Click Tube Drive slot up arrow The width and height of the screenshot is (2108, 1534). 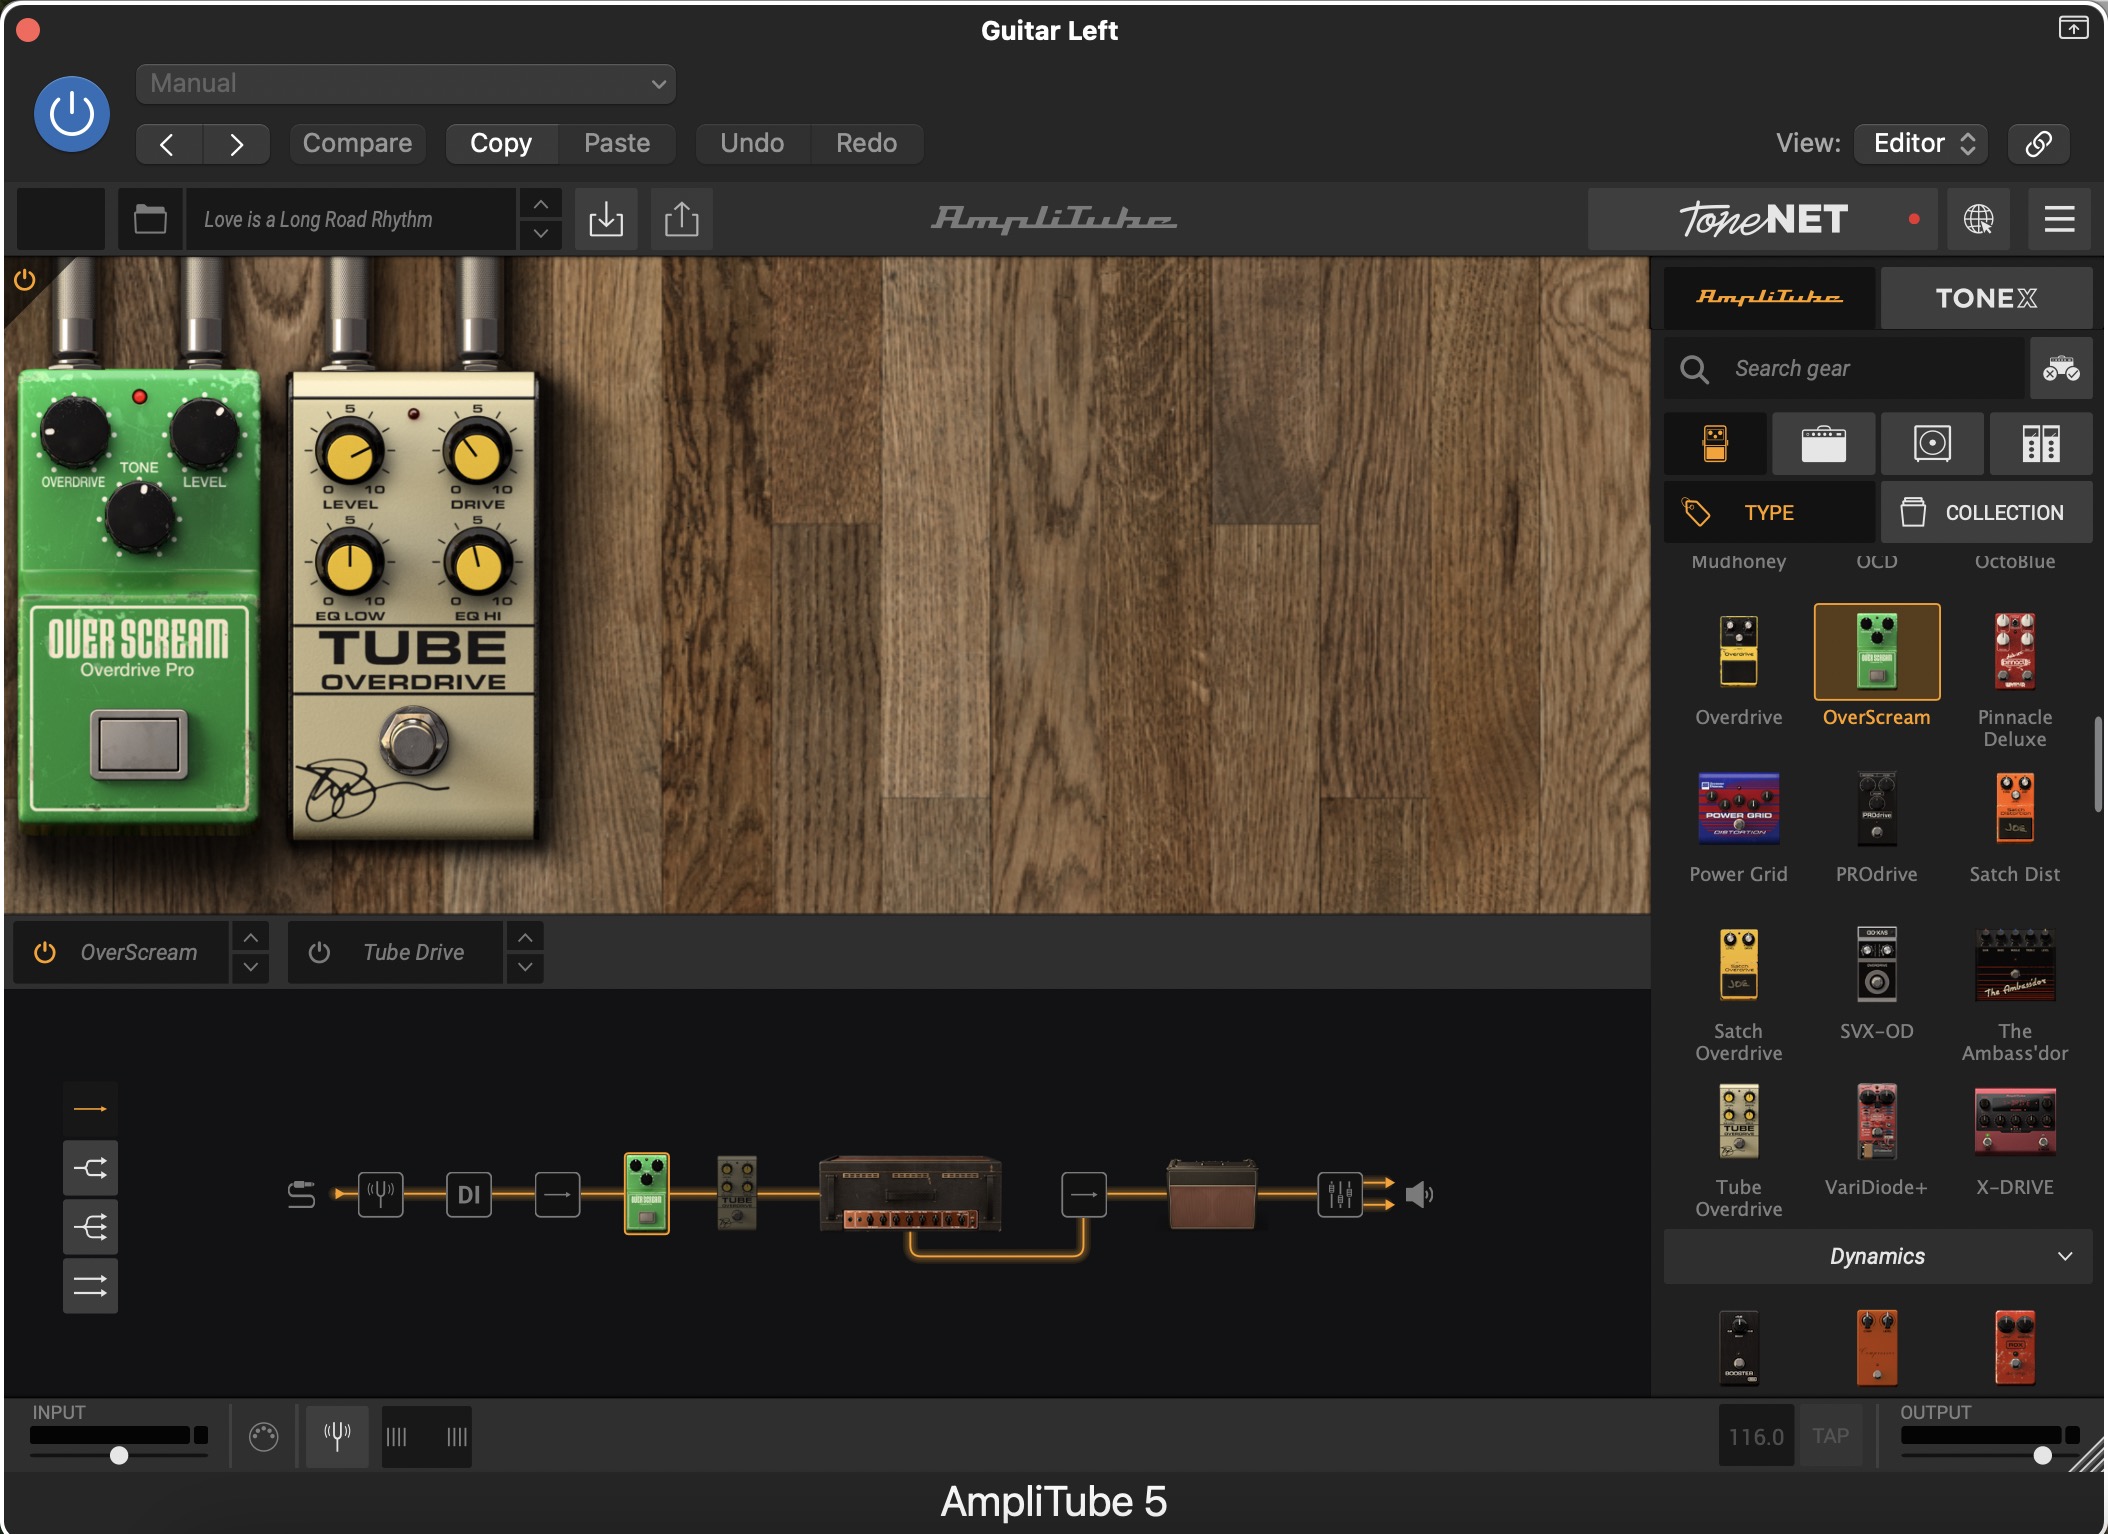[525, 937]
